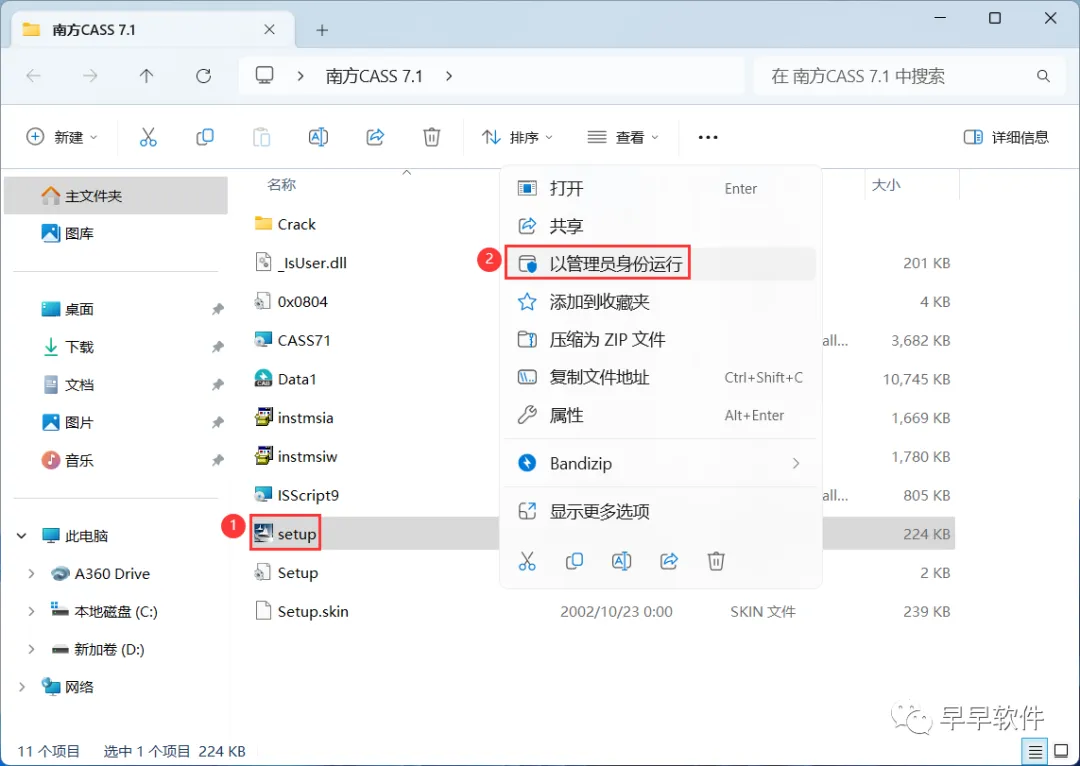Image resolution: width=1080 pixels, height=766 pixels.
Task: Click the context menu Delete trash icon
Action: click(x=716, y=561)
